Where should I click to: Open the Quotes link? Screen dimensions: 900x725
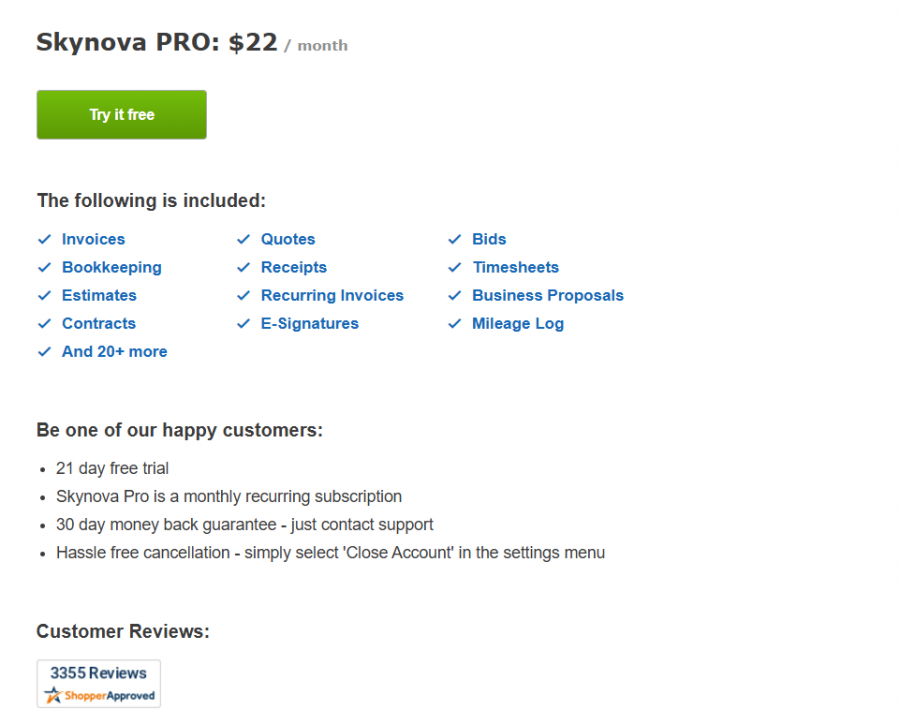coord(288,239)
